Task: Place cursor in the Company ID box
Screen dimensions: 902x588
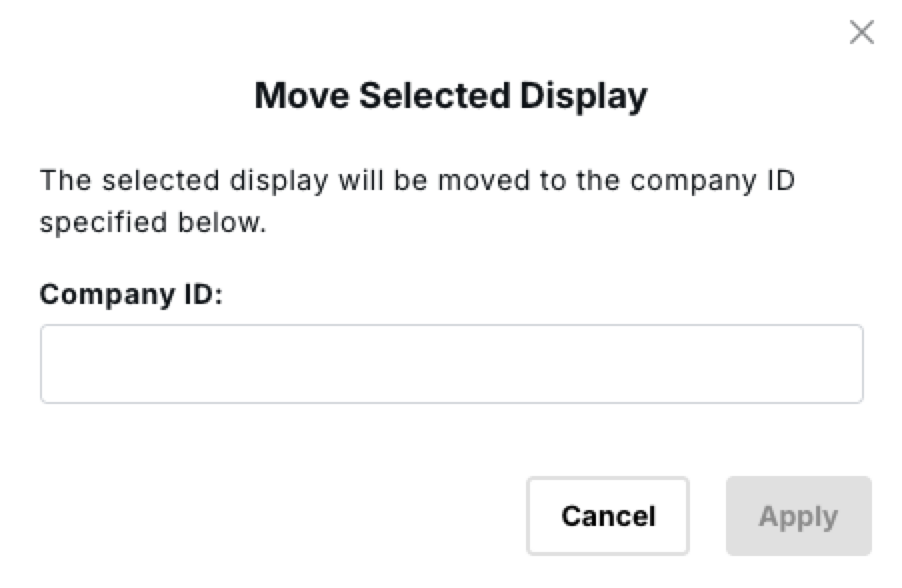Action: (x=451, y=364)
